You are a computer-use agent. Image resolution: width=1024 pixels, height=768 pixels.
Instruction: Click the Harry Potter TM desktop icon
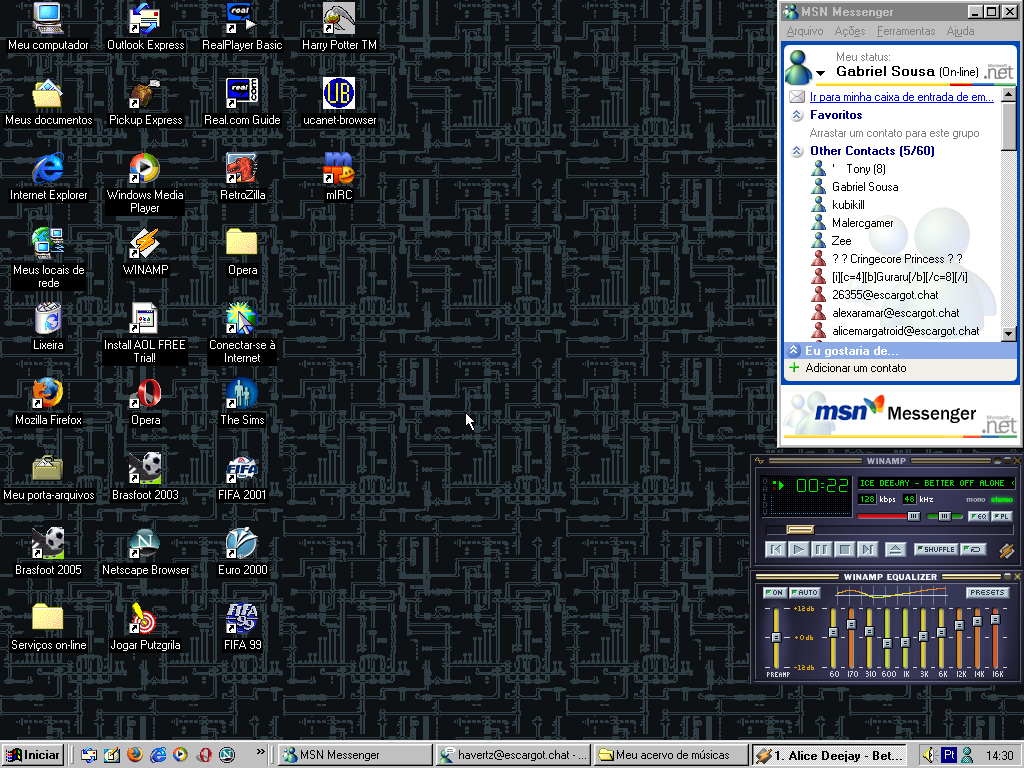pos(339,26)
